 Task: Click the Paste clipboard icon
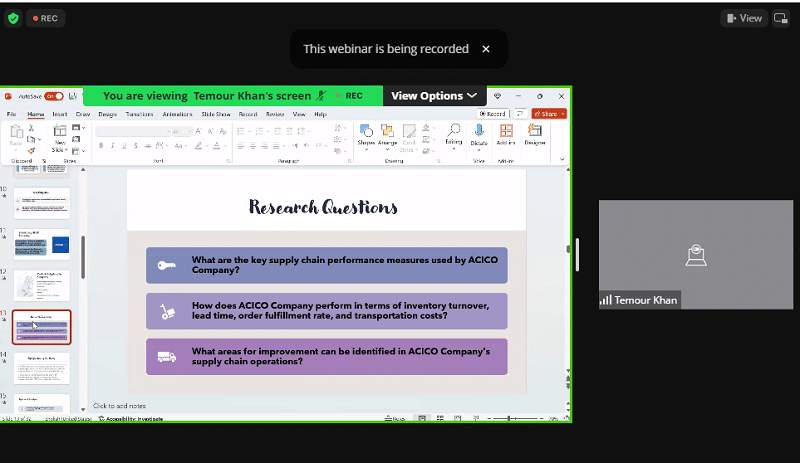point(16,132)
